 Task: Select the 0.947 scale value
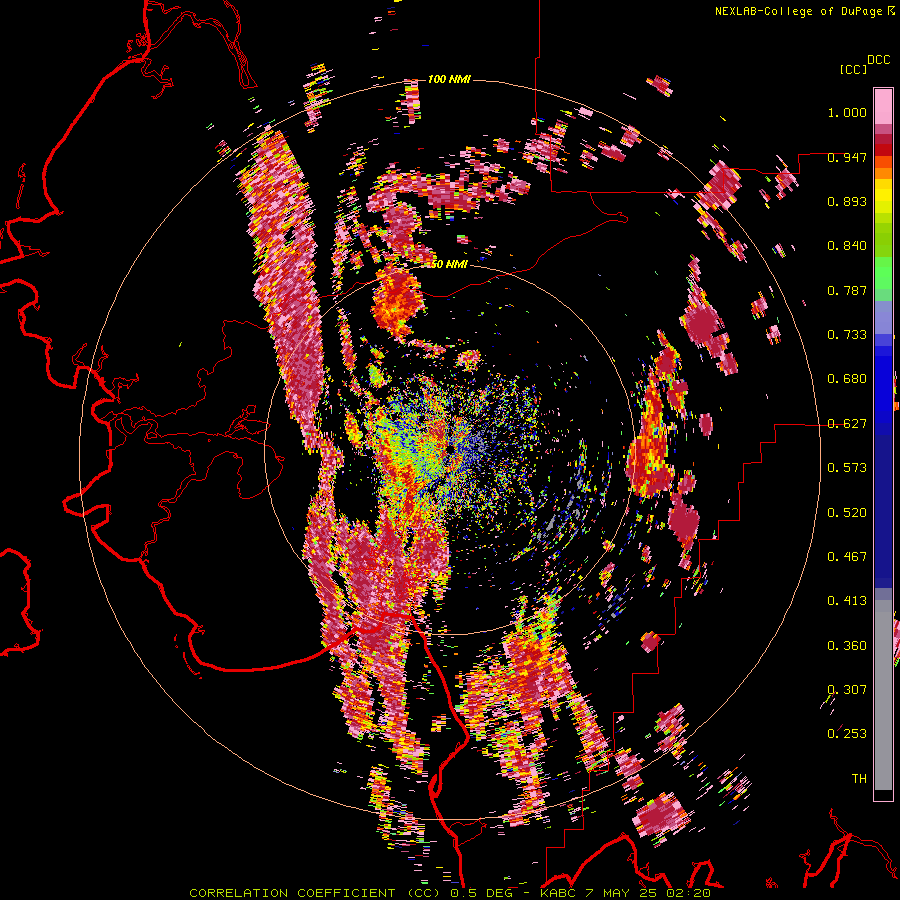847,157
